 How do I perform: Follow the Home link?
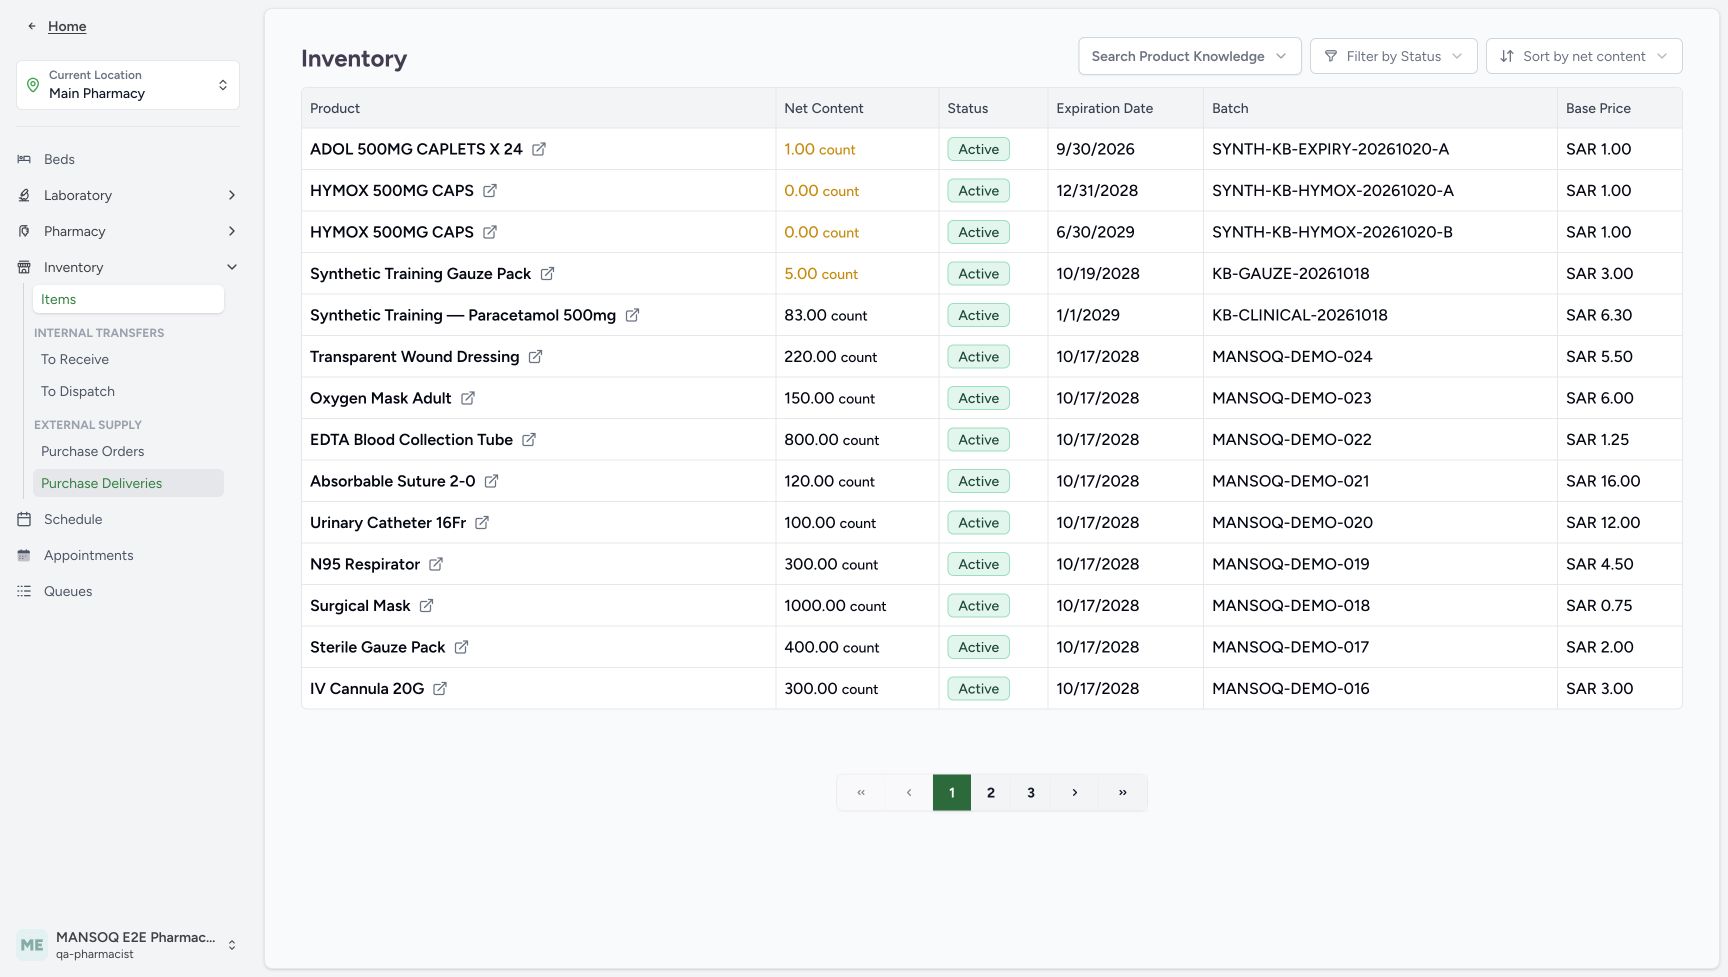pyautogui.click(x=67, y=26)
